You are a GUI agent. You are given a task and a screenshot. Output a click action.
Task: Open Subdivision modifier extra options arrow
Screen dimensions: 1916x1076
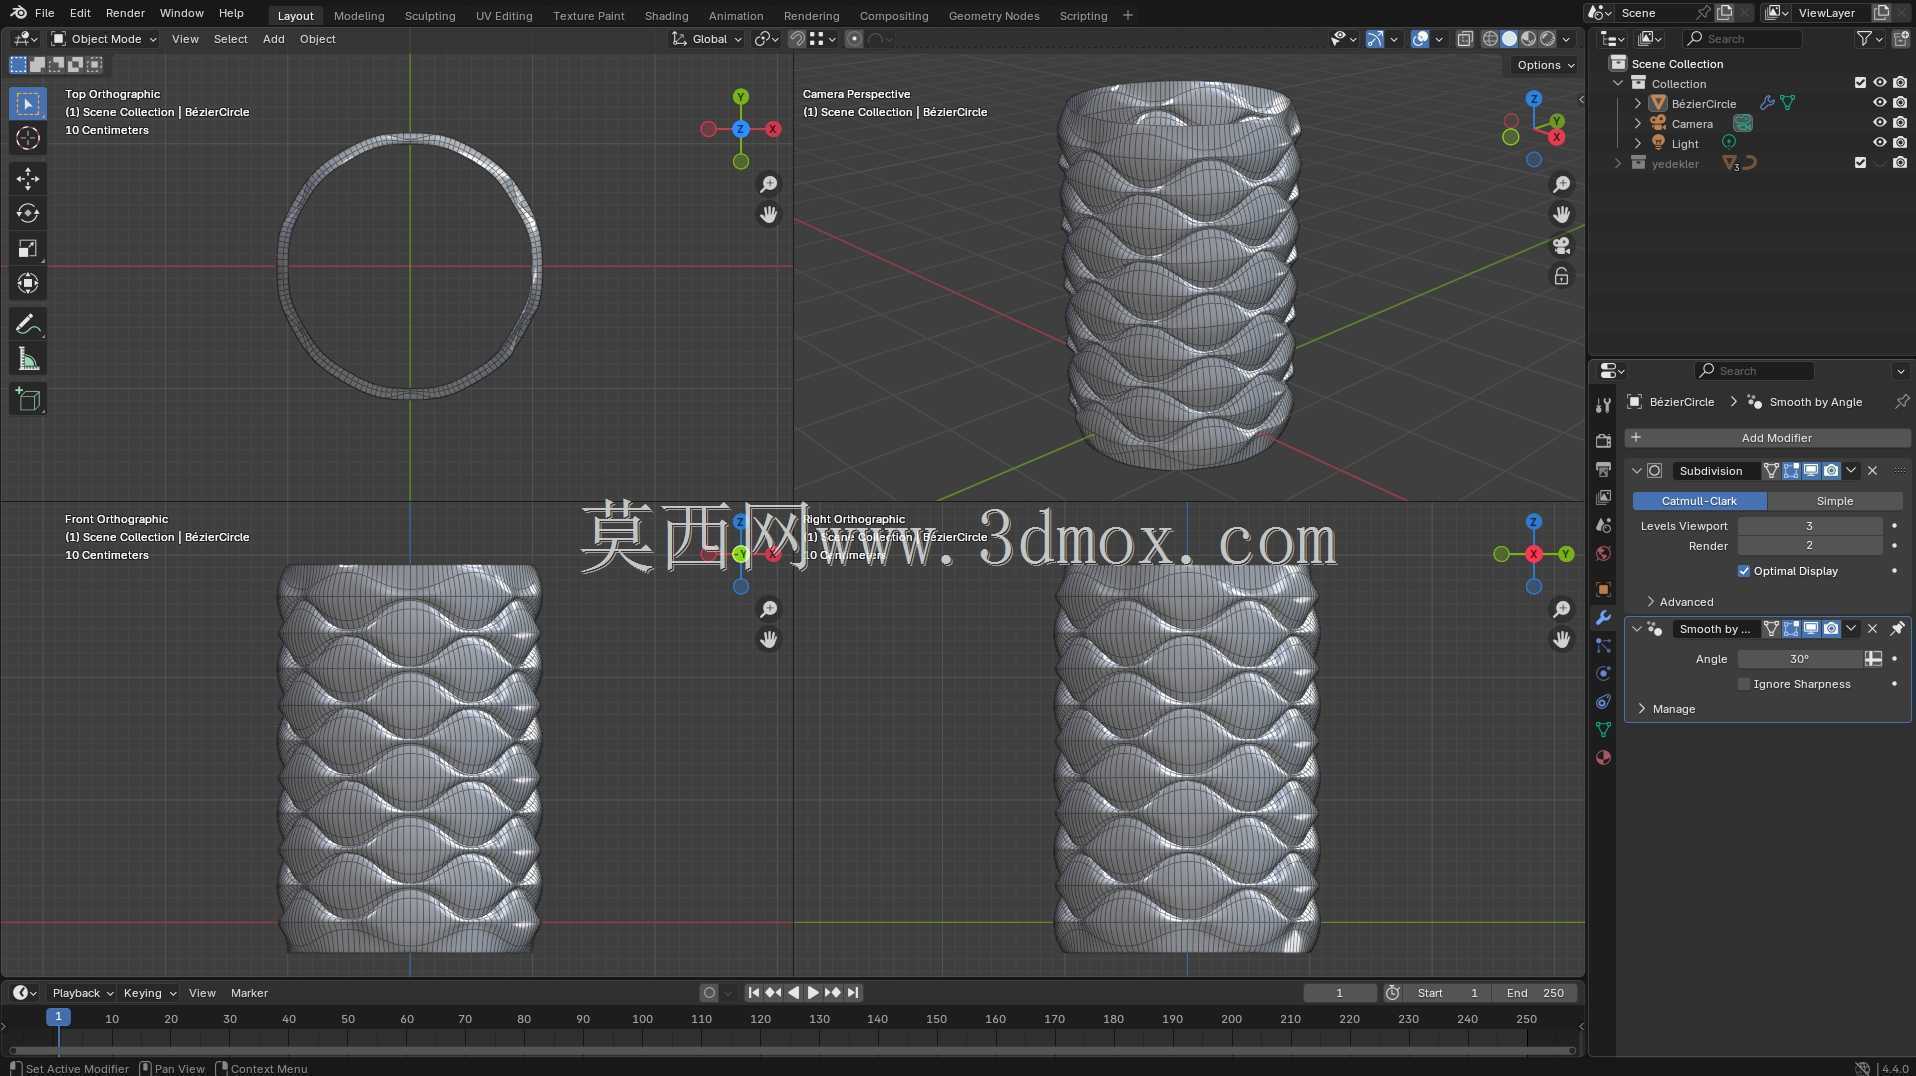(1851, 471)
